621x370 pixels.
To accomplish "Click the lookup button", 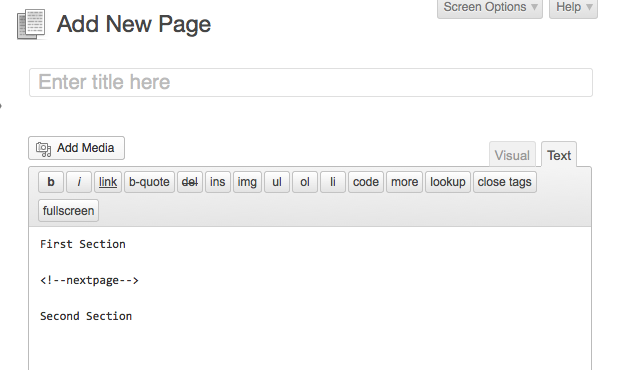I will click(x=448, y=182).
